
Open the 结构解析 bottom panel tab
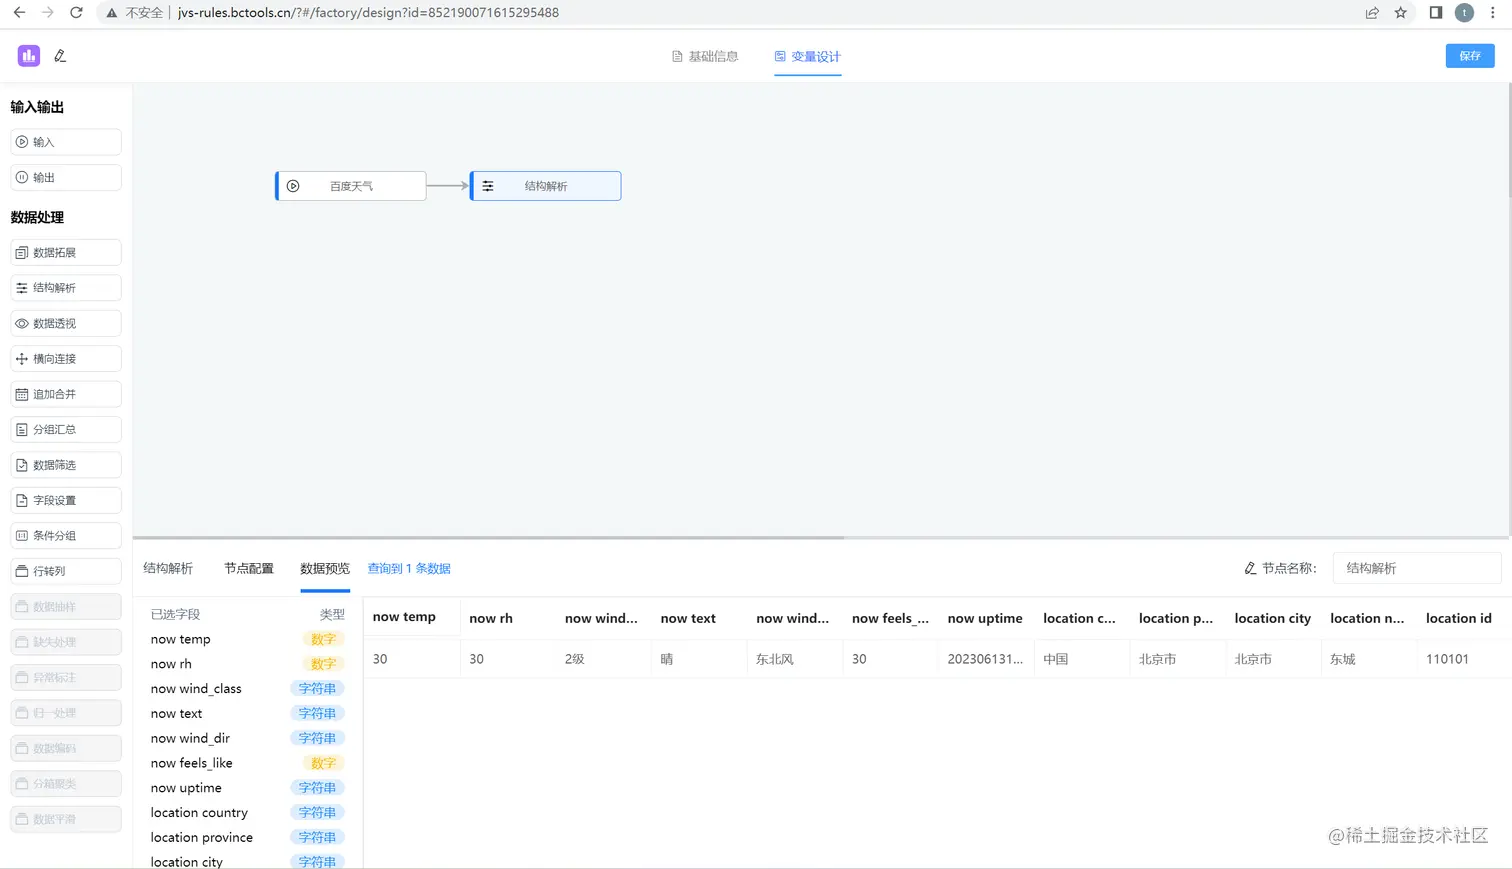coord(168,568)
